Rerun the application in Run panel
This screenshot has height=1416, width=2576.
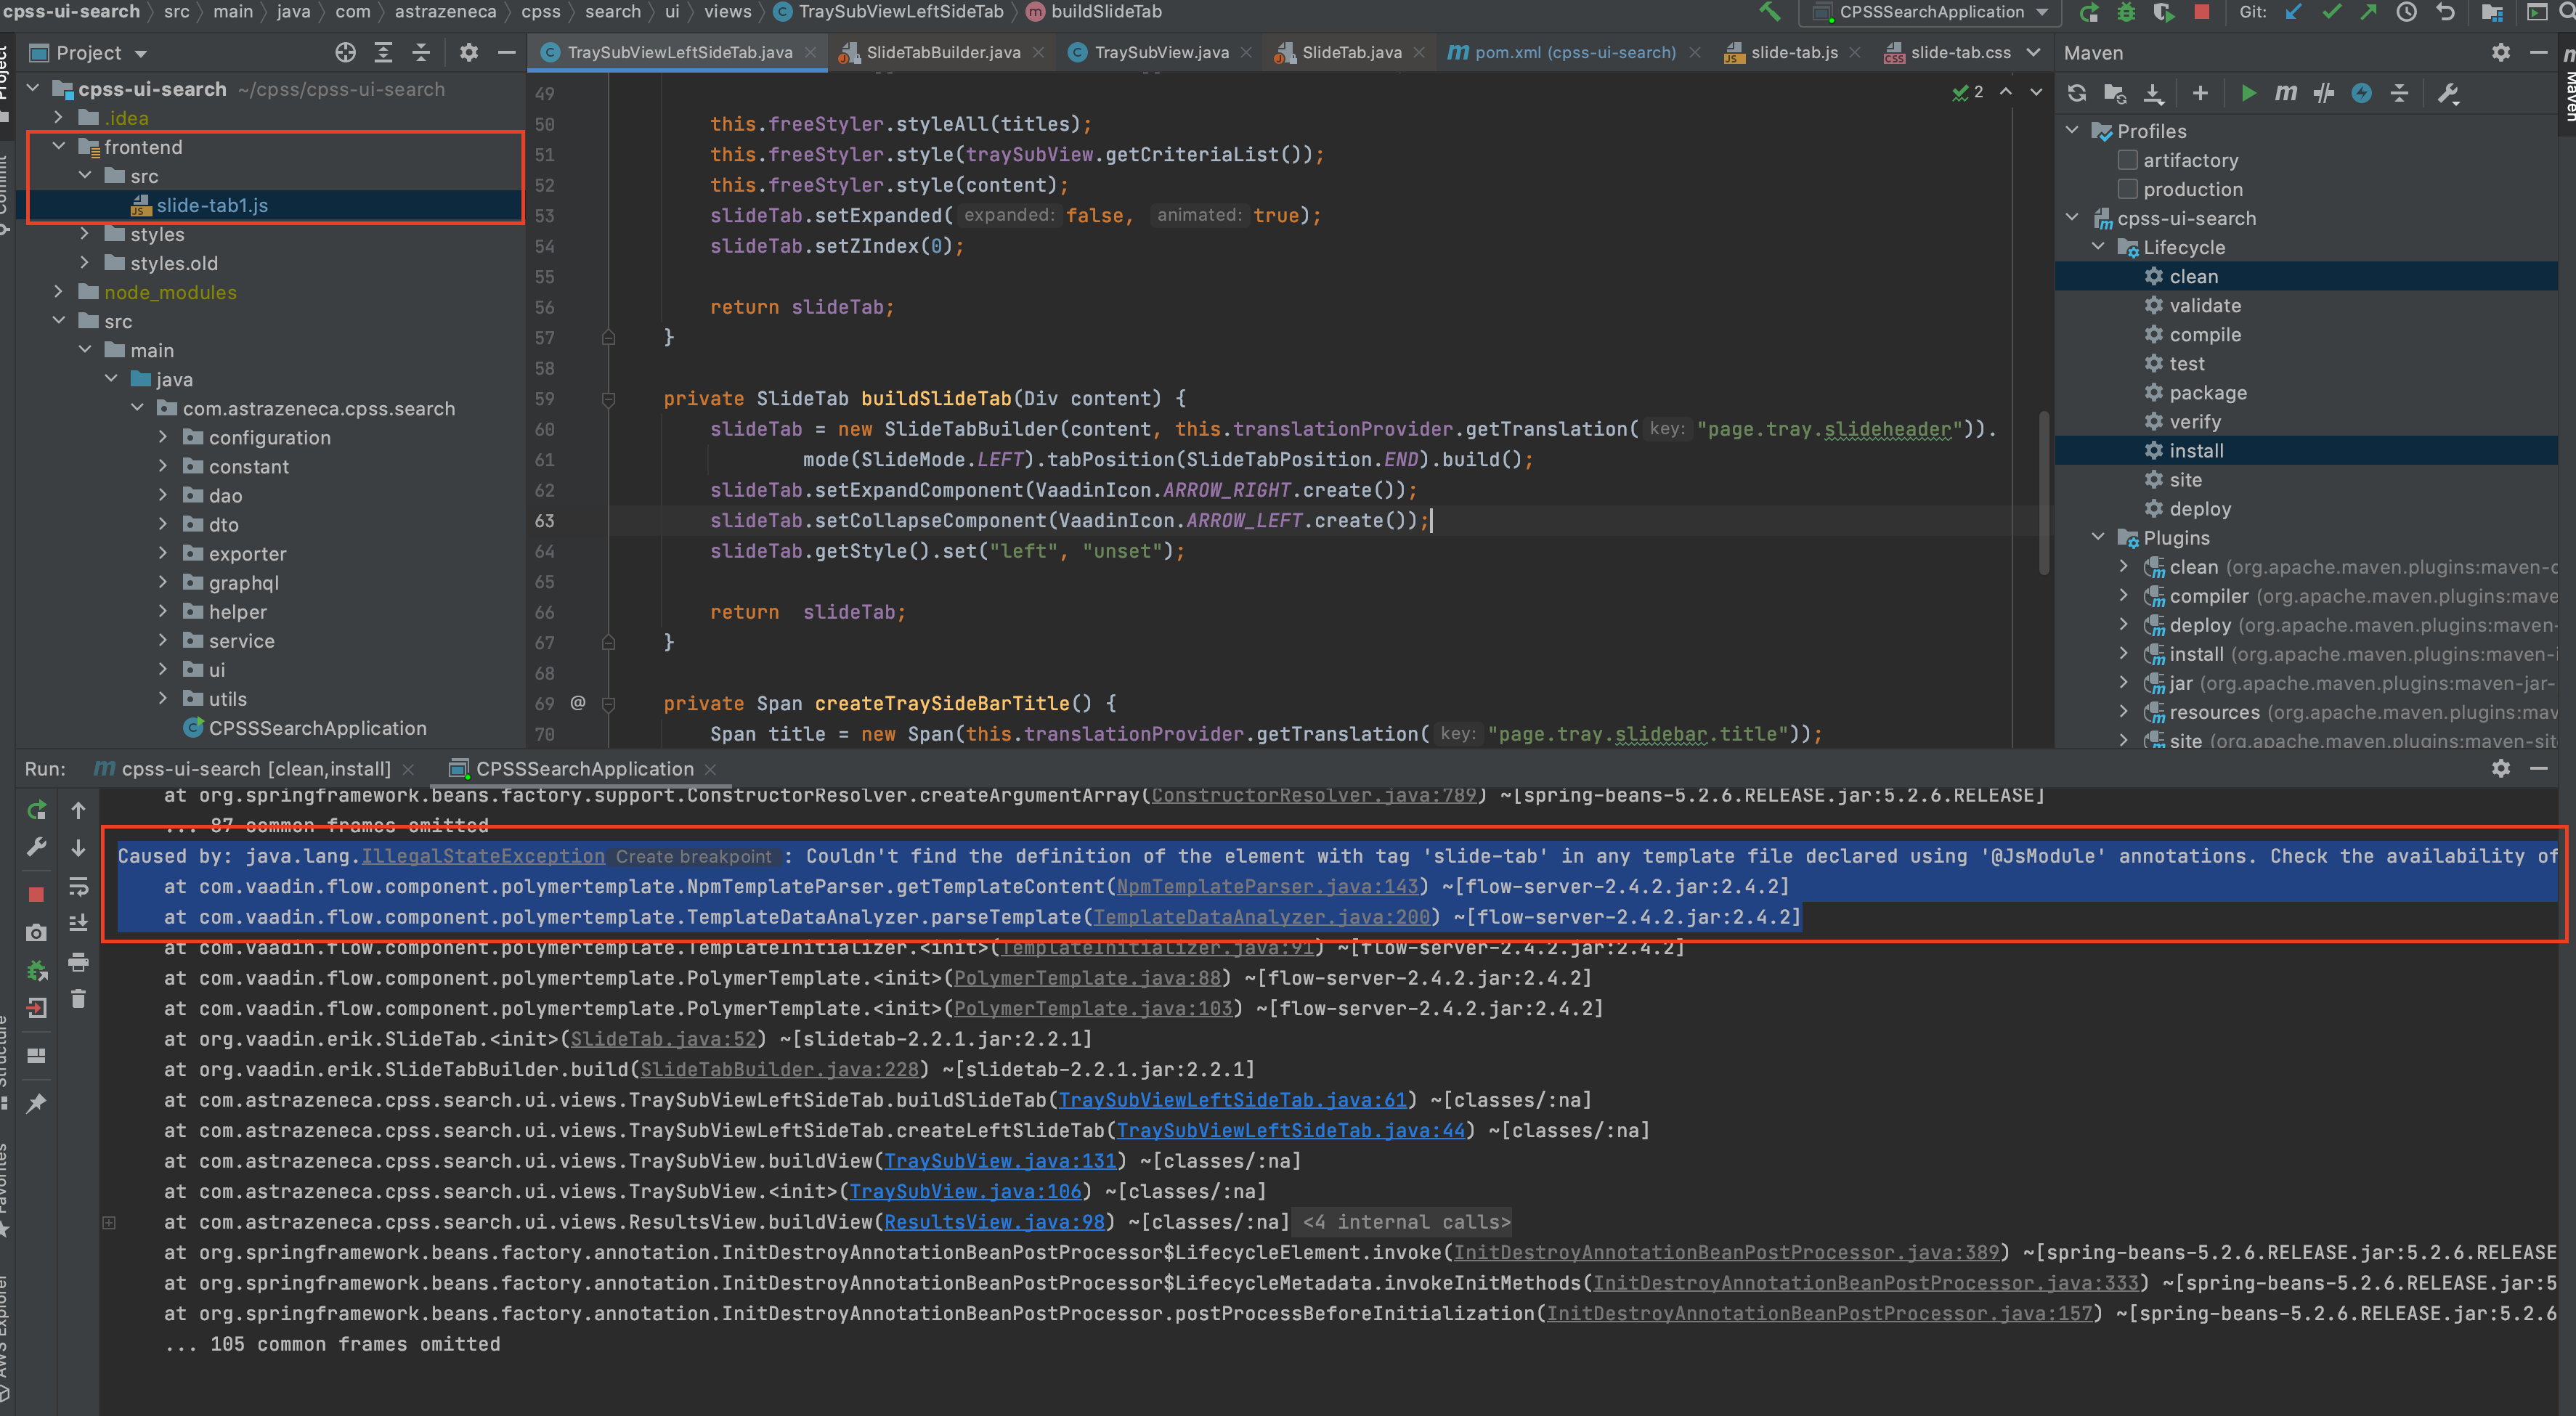(x=37, y=810)
